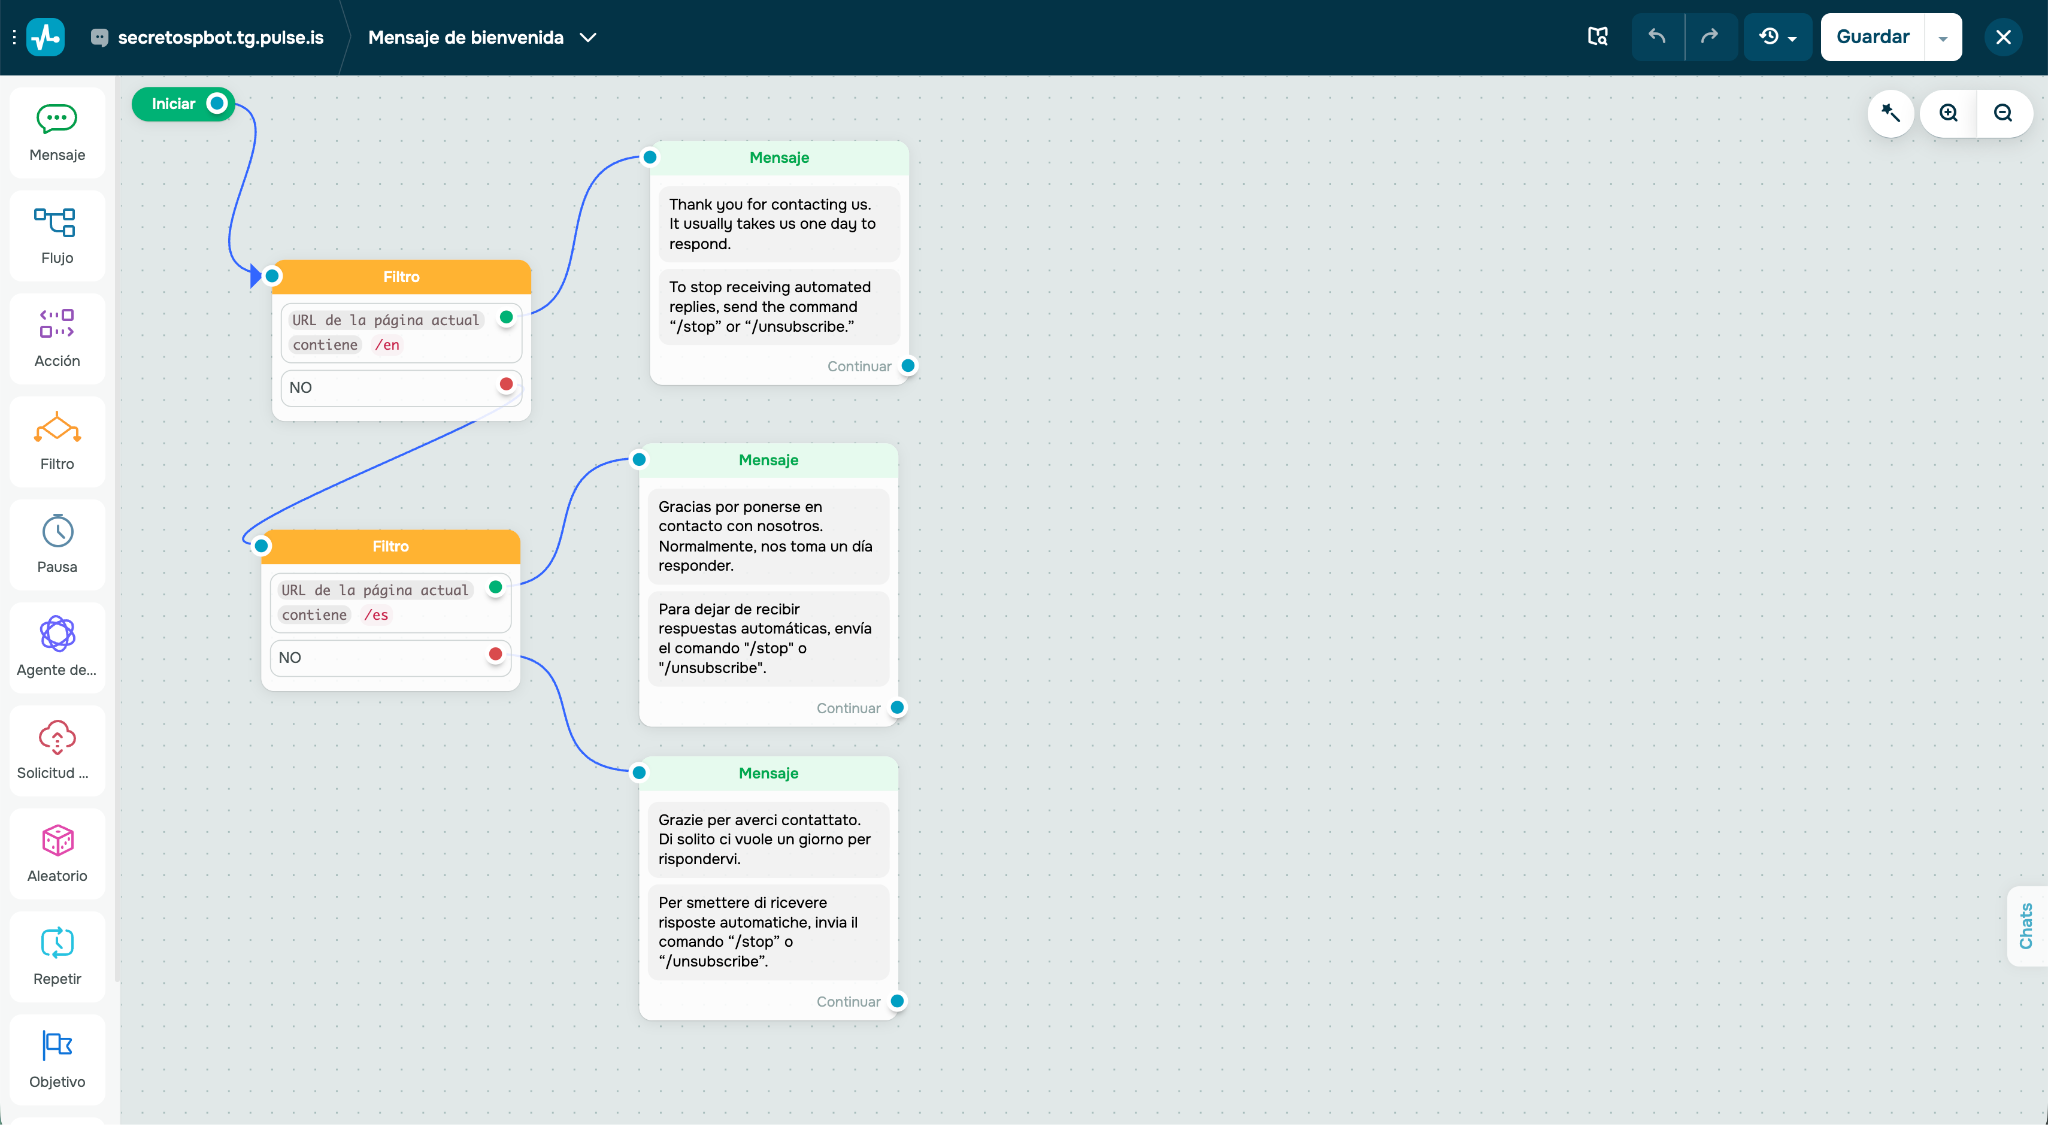Click the Guardar button
The image size is (2048, 1125).
click(x=1873, y=37)
